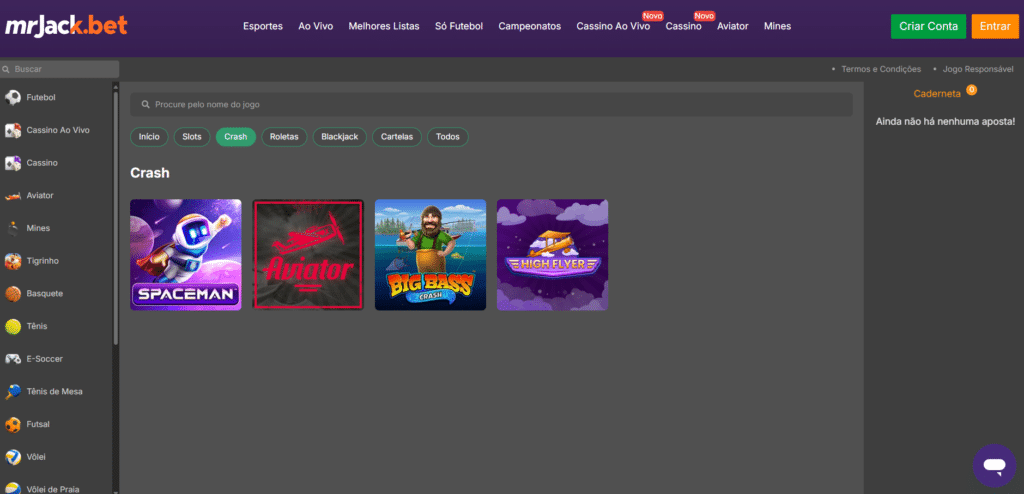This screenshot has width=1024, height=494.
Task: Go to Melhores Listas
Action: pyautogui.click(x=384, y=26)
